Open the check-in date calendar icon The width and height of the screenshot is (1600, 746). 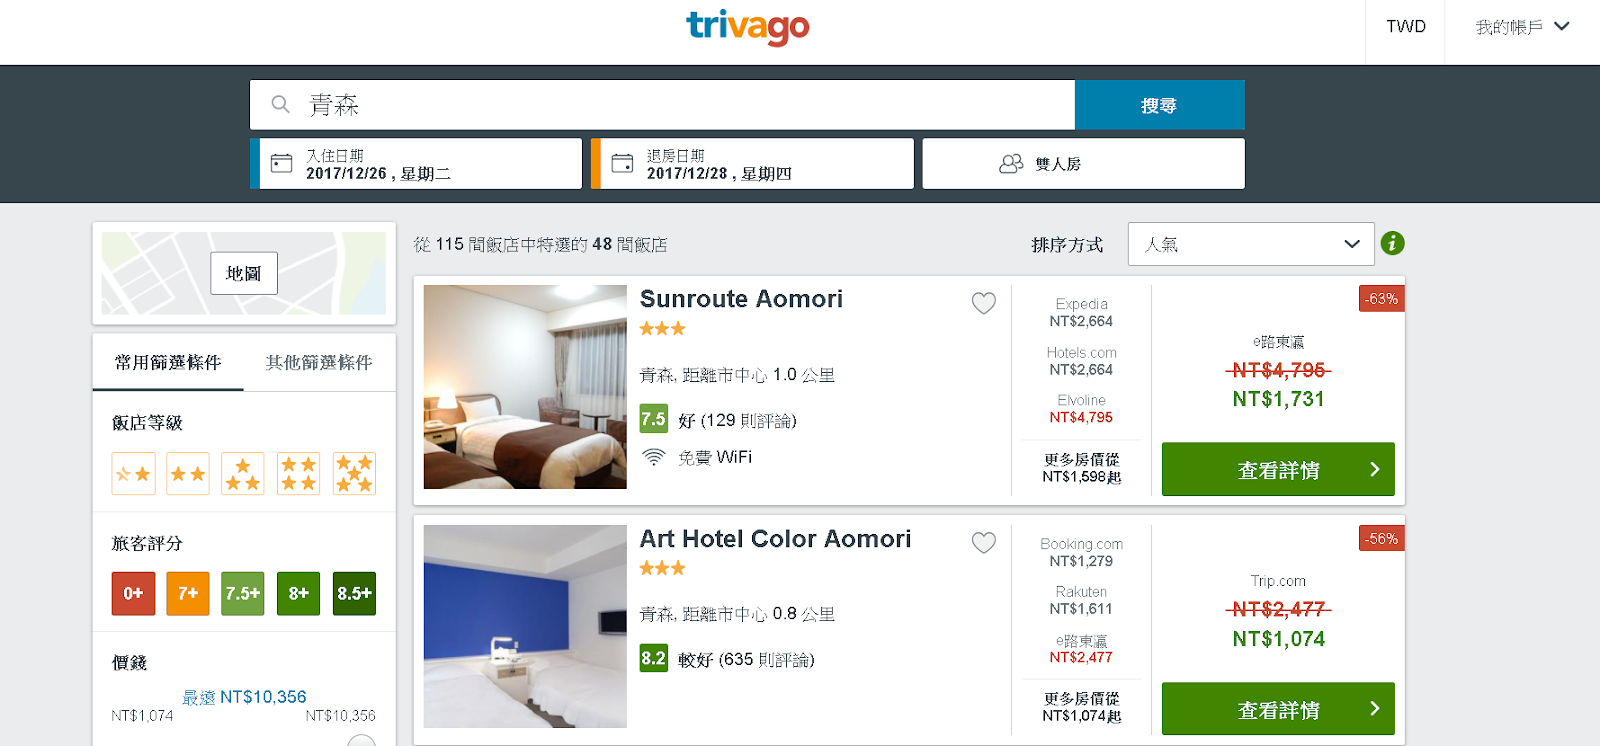tap(282, 163)
